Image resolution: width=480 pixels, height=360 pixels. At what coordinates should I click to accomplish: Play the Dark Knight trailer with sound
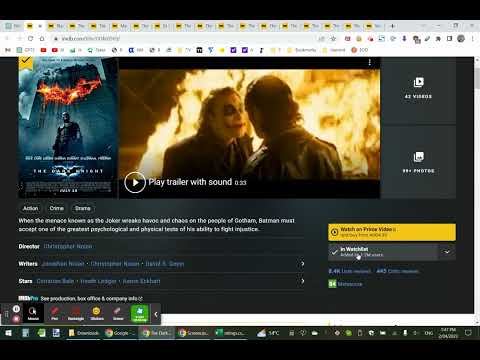point(135,182)
